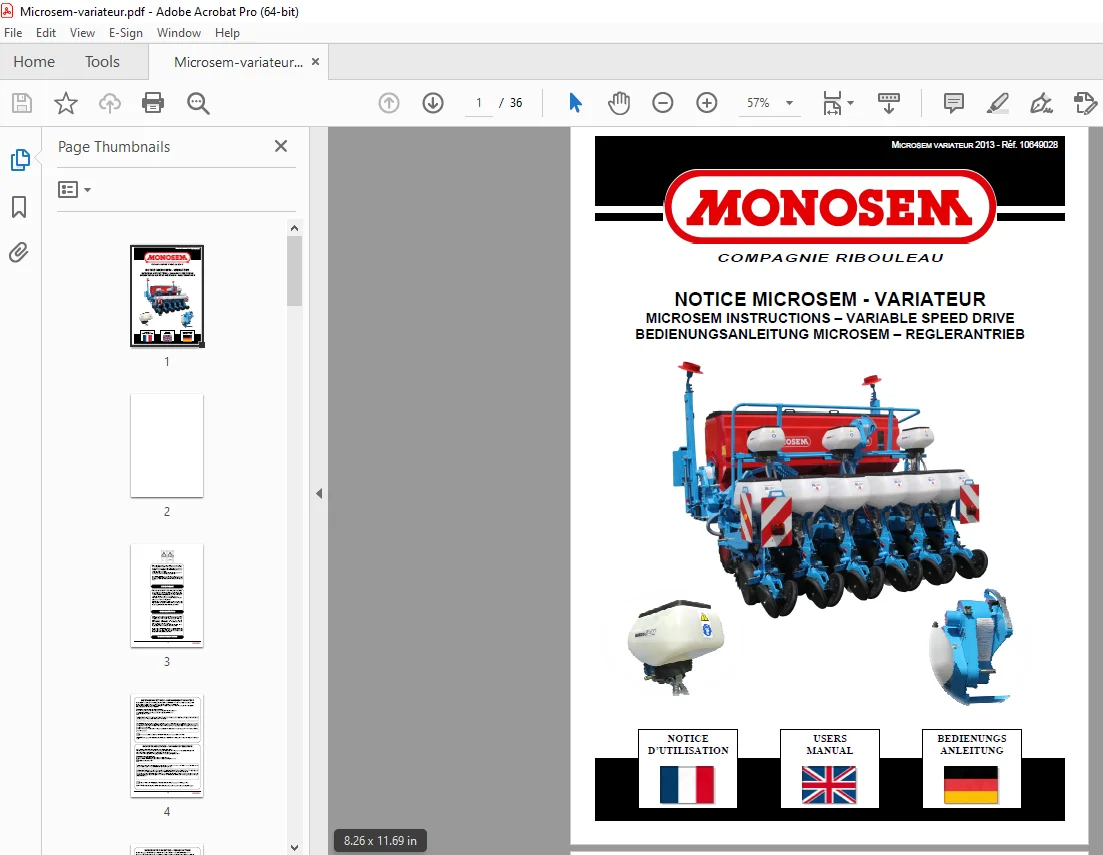The width and height of the screenshot is (1103, 855).
Task: Open the View menu
Action: 82,33
